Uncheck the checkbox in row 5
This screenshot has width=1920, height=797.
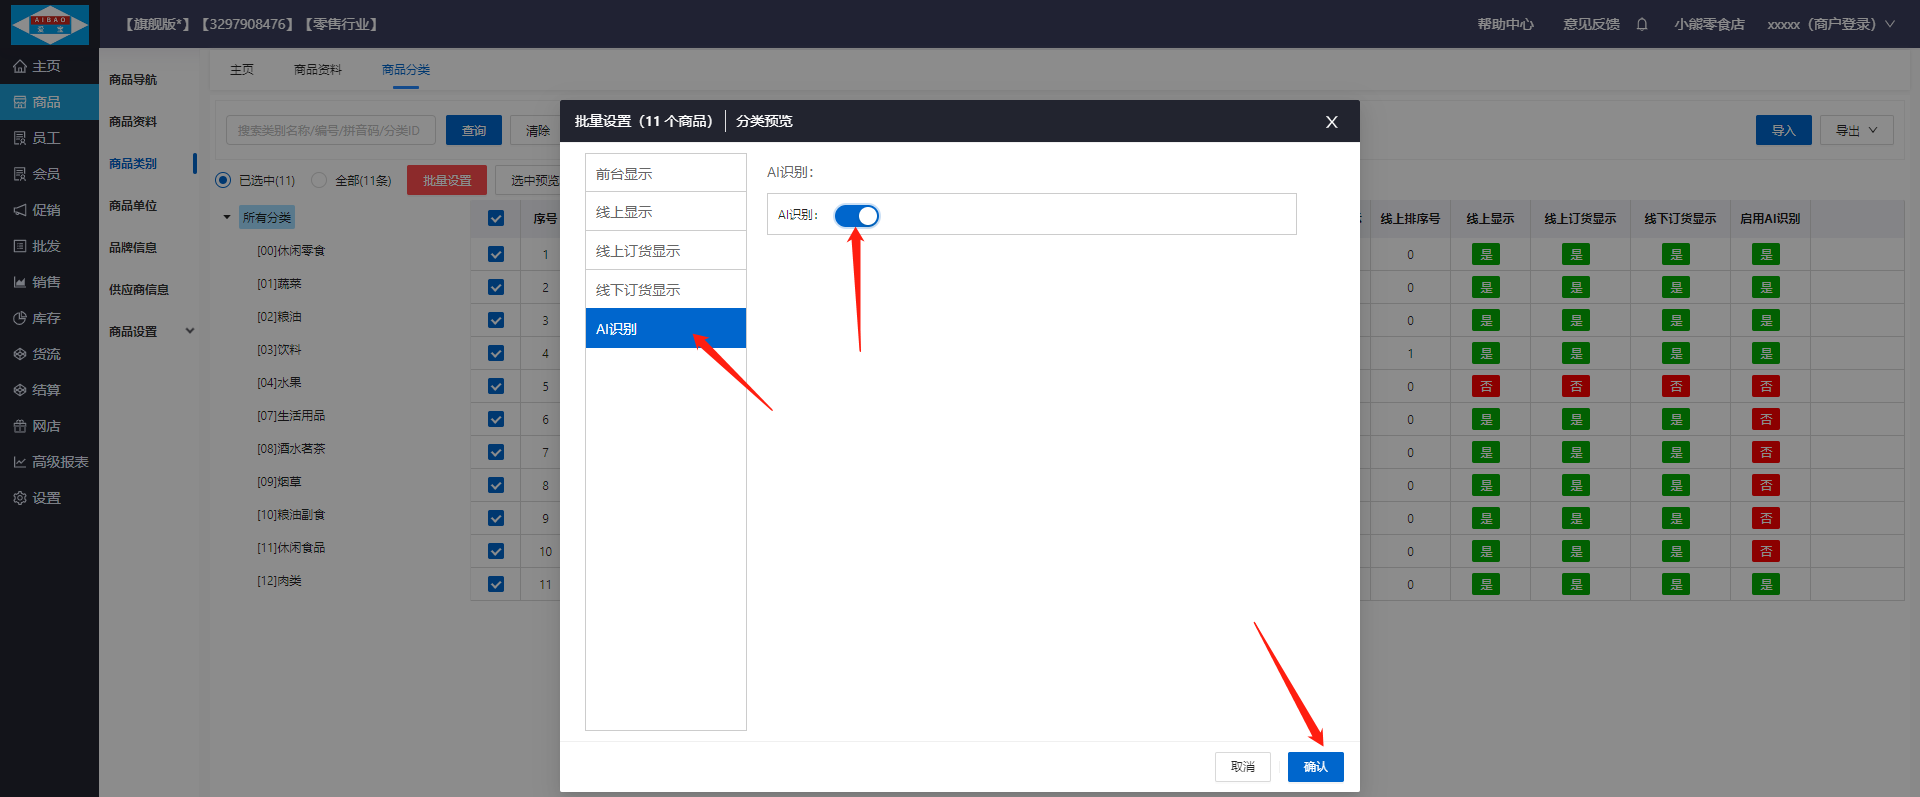coord(496,386)
